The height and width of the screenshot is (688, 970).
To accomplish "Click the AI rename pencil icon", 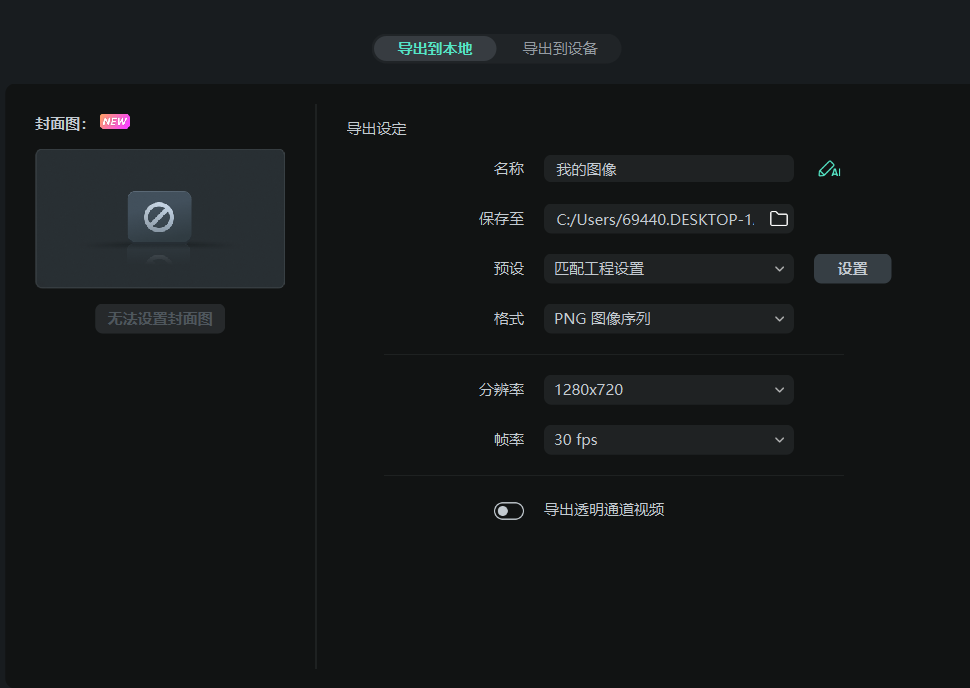I will point(829,168).
